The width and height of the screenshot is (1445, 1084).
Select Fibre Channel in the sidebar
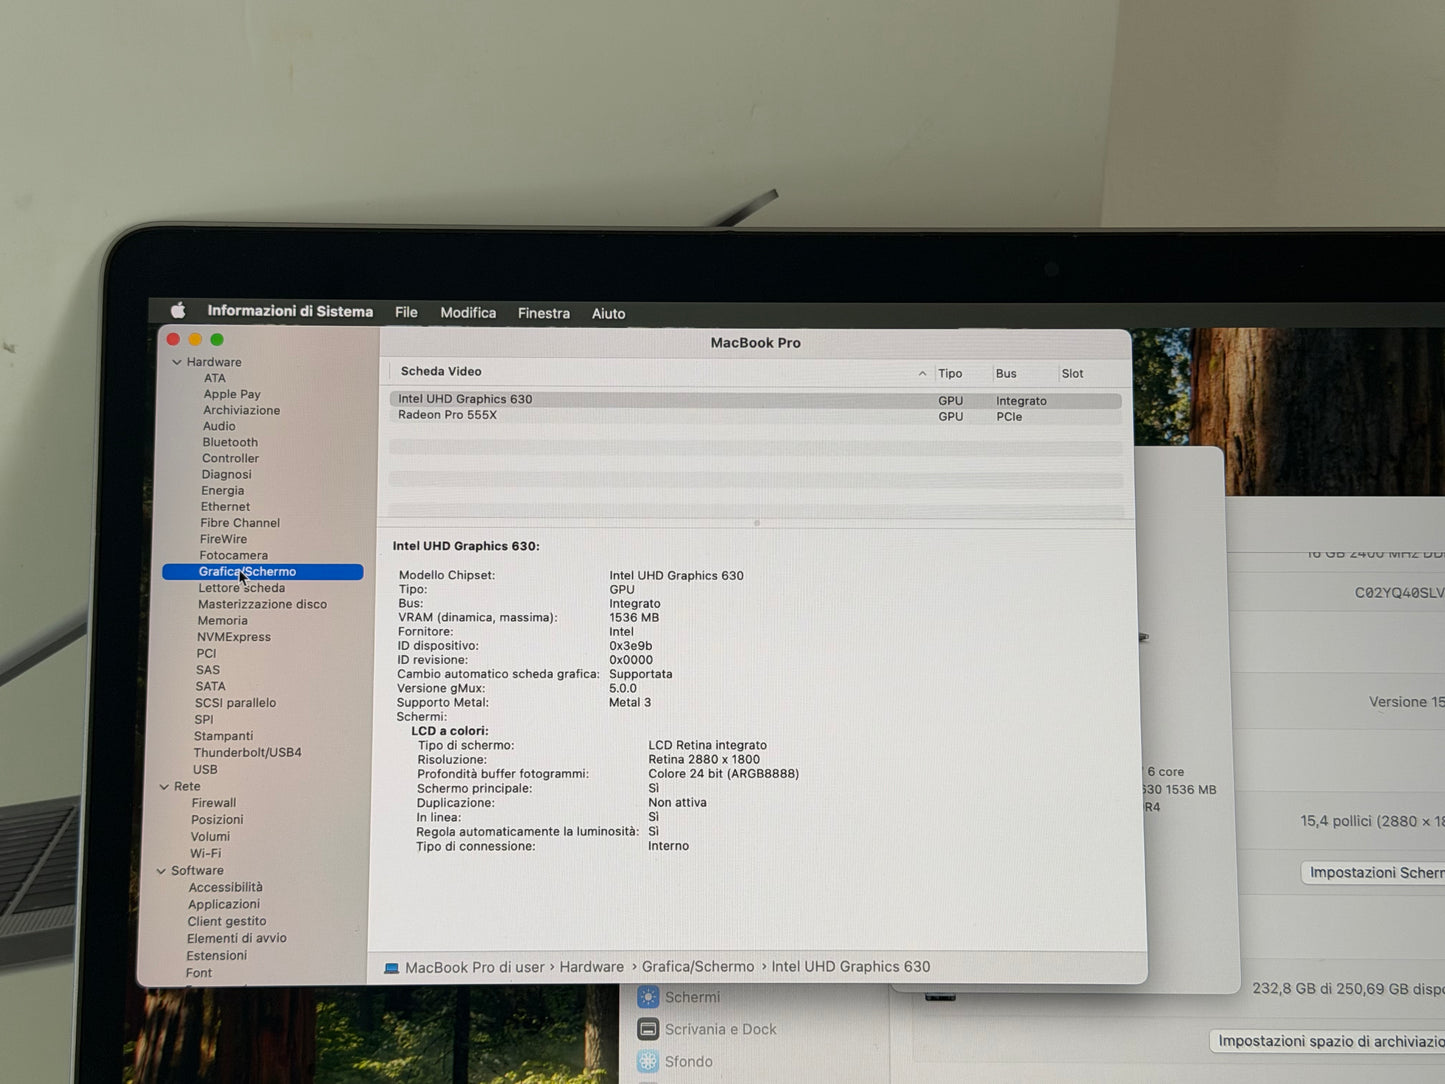point(240,522)
